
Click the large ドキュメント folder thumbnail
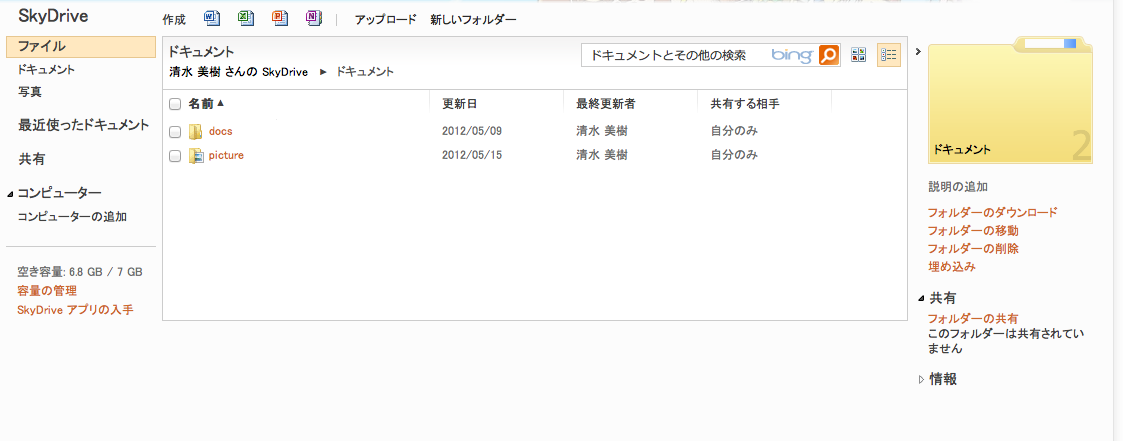pyautogui.click(x=1011, y=102)
